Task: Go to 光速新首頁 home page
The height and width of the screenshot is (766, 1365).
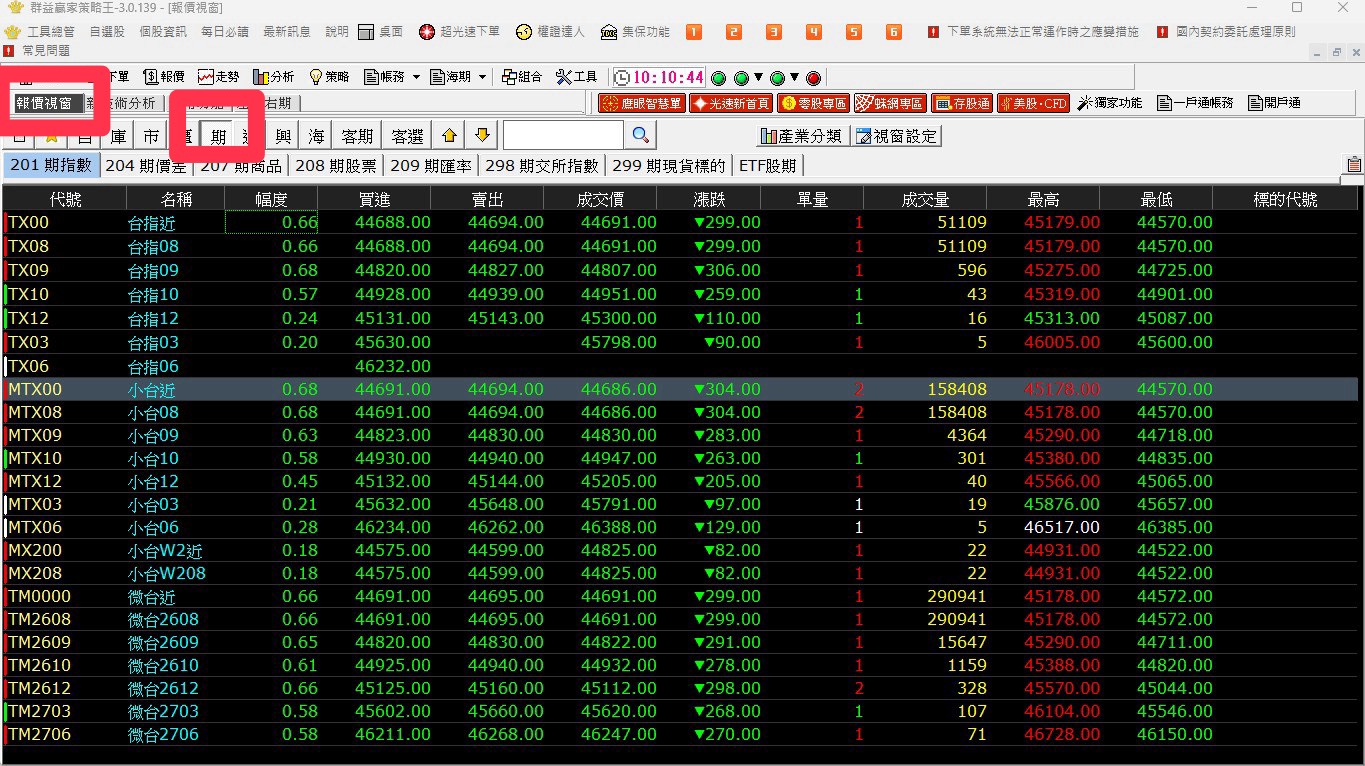Action: [x=731, y=103]
